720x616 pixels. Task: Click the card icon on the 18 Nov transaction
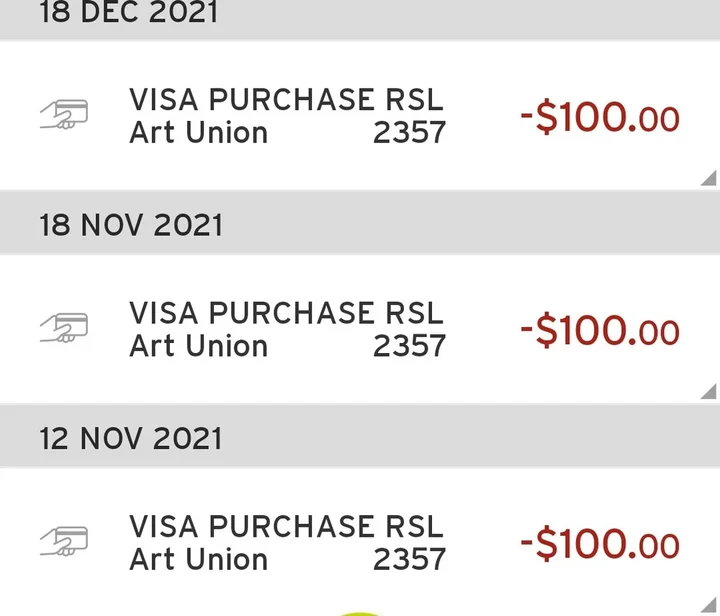(64, 329)
